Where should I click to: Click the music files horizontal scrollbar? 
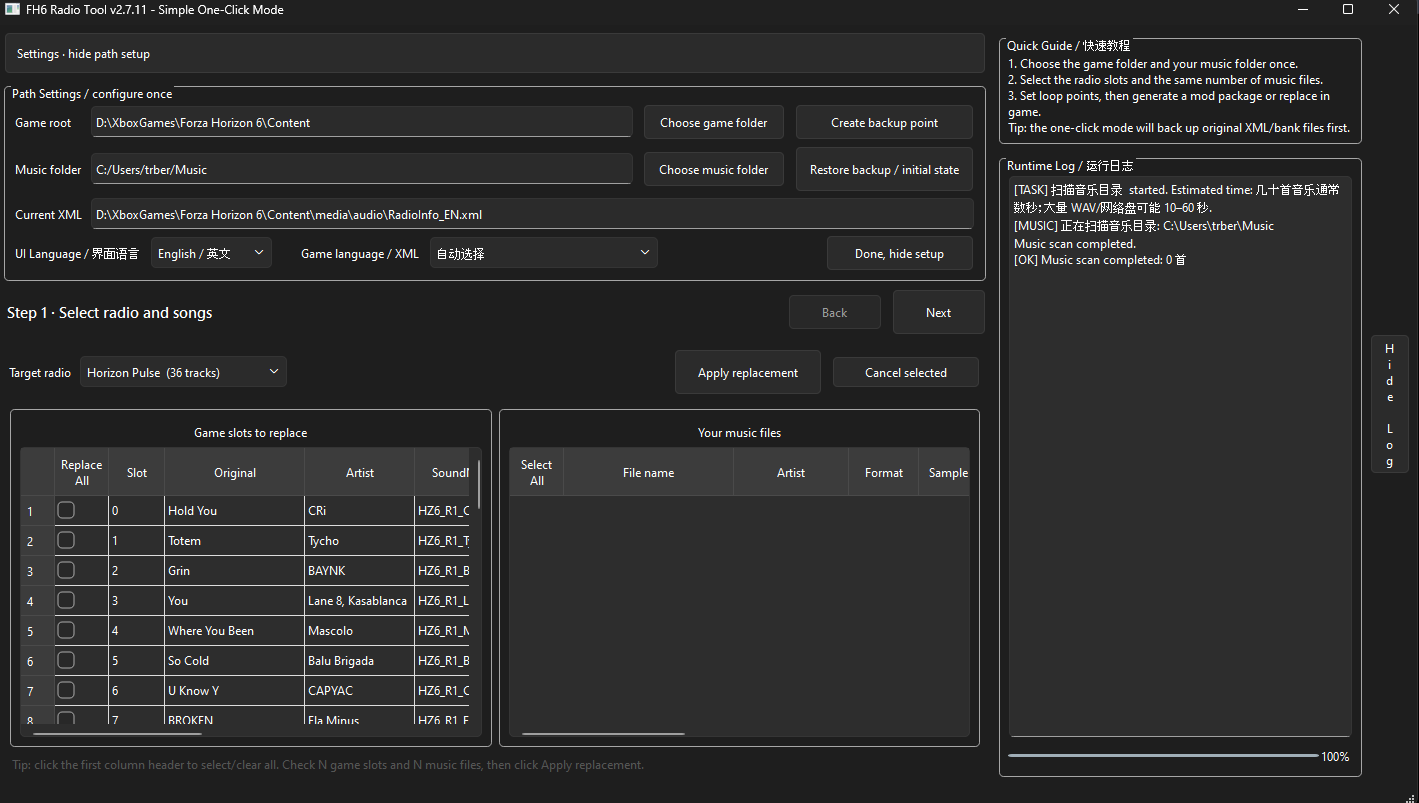[603, 734]
